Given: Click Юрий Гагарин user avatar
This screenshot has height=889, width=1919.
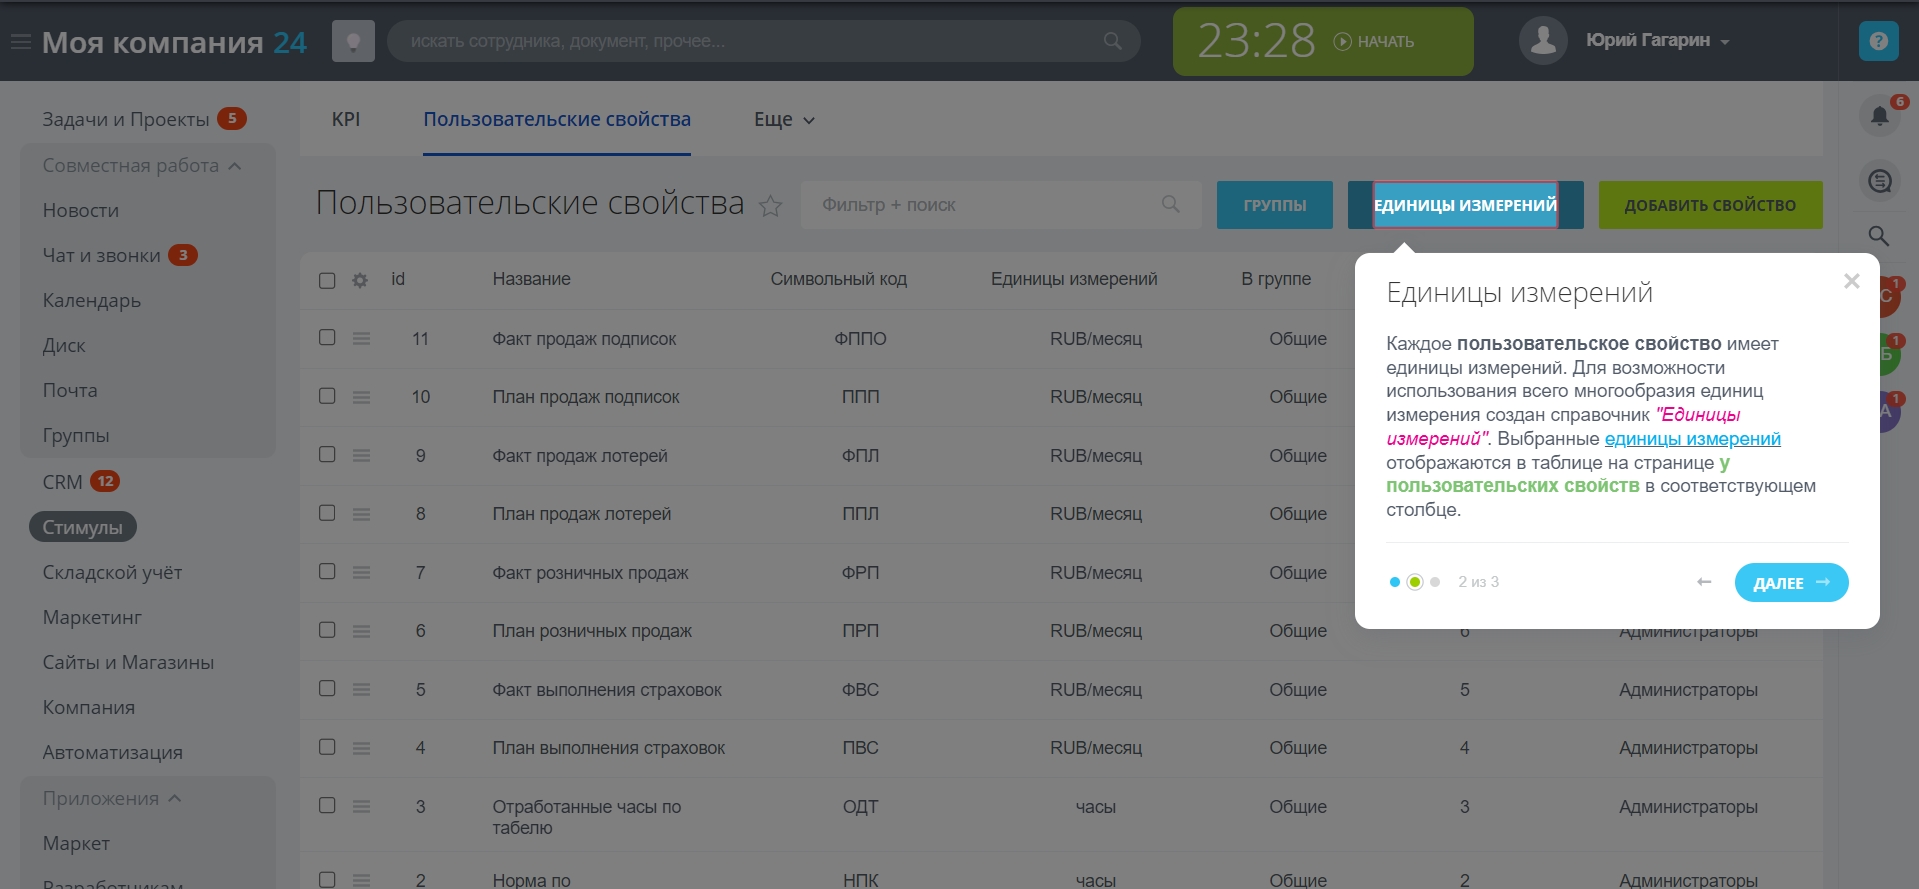Looking at the screenshot, I should click(1543, 41).
